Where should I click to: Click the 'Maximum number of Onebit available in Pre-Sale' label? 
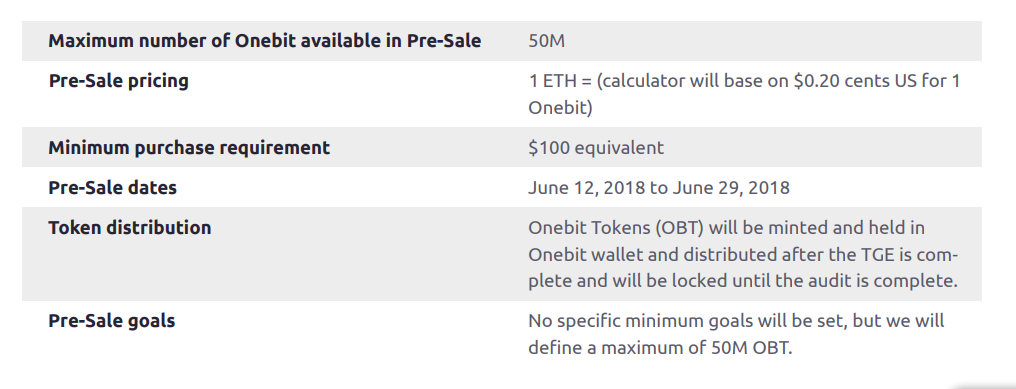tap(264, 41)
